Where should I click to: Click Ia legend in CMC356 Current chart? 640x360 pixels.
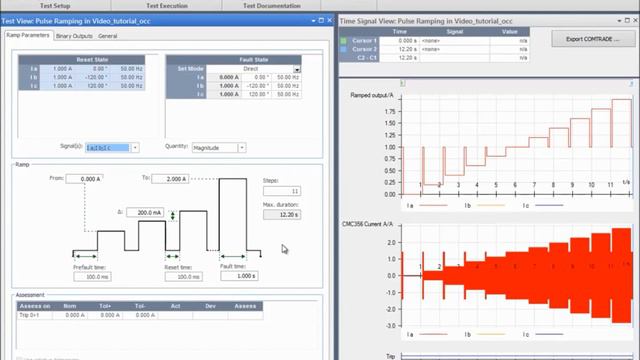coord(427,334)
